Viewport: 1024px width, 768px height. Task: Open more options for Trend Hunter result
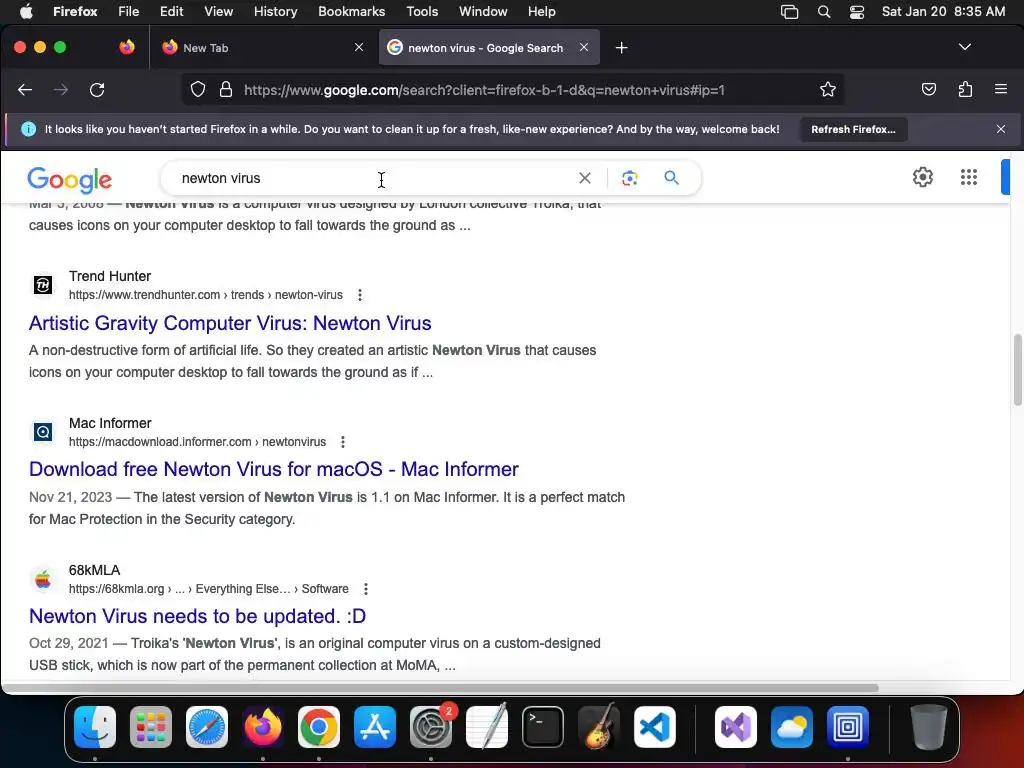360,295
